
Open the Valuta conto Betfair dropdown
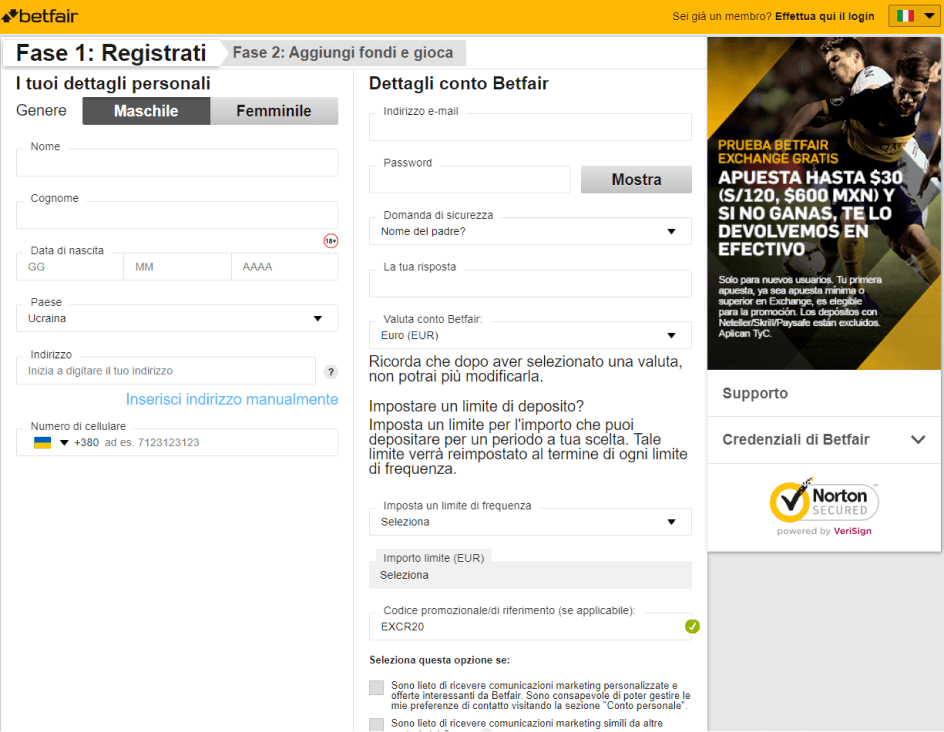coord(530,335)
